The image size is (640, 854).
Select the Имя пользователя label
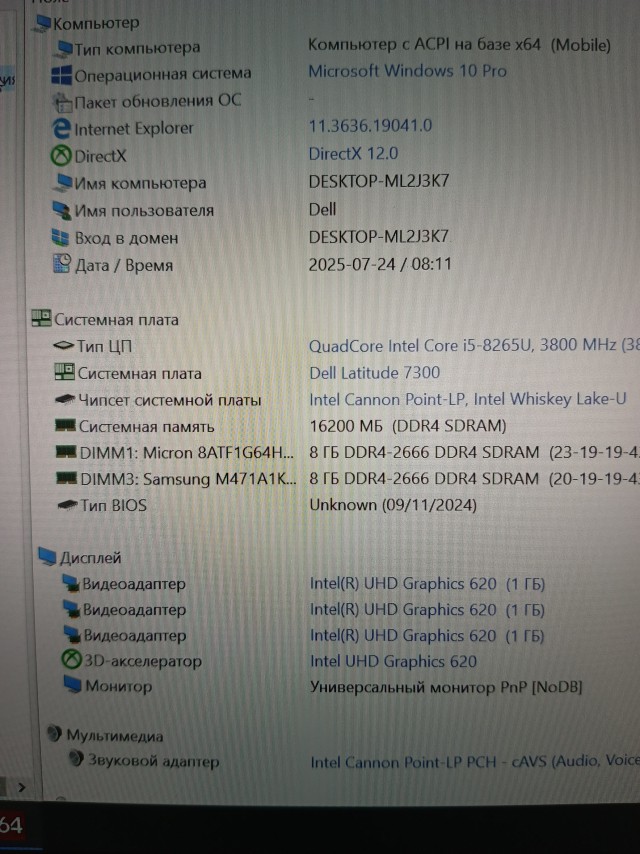coord(144,211)
